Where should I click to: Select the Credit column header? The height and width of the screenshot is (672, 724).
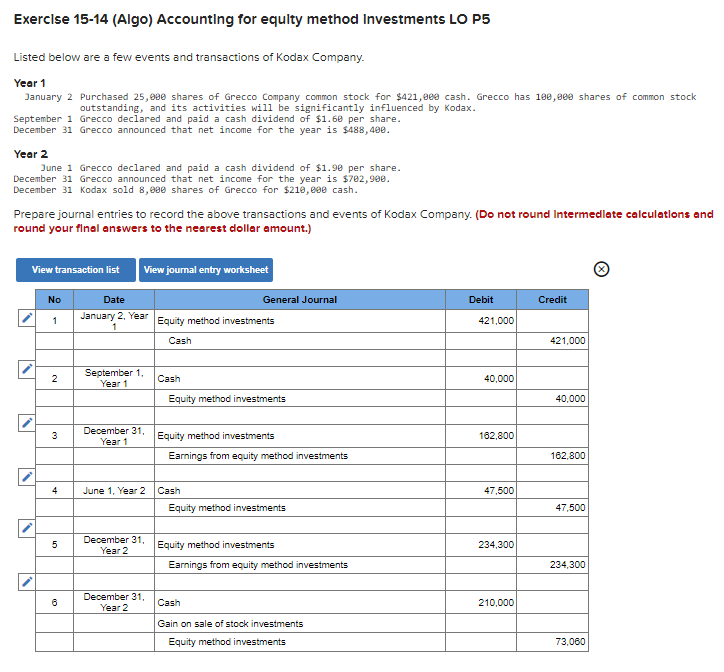click(552, 300)
